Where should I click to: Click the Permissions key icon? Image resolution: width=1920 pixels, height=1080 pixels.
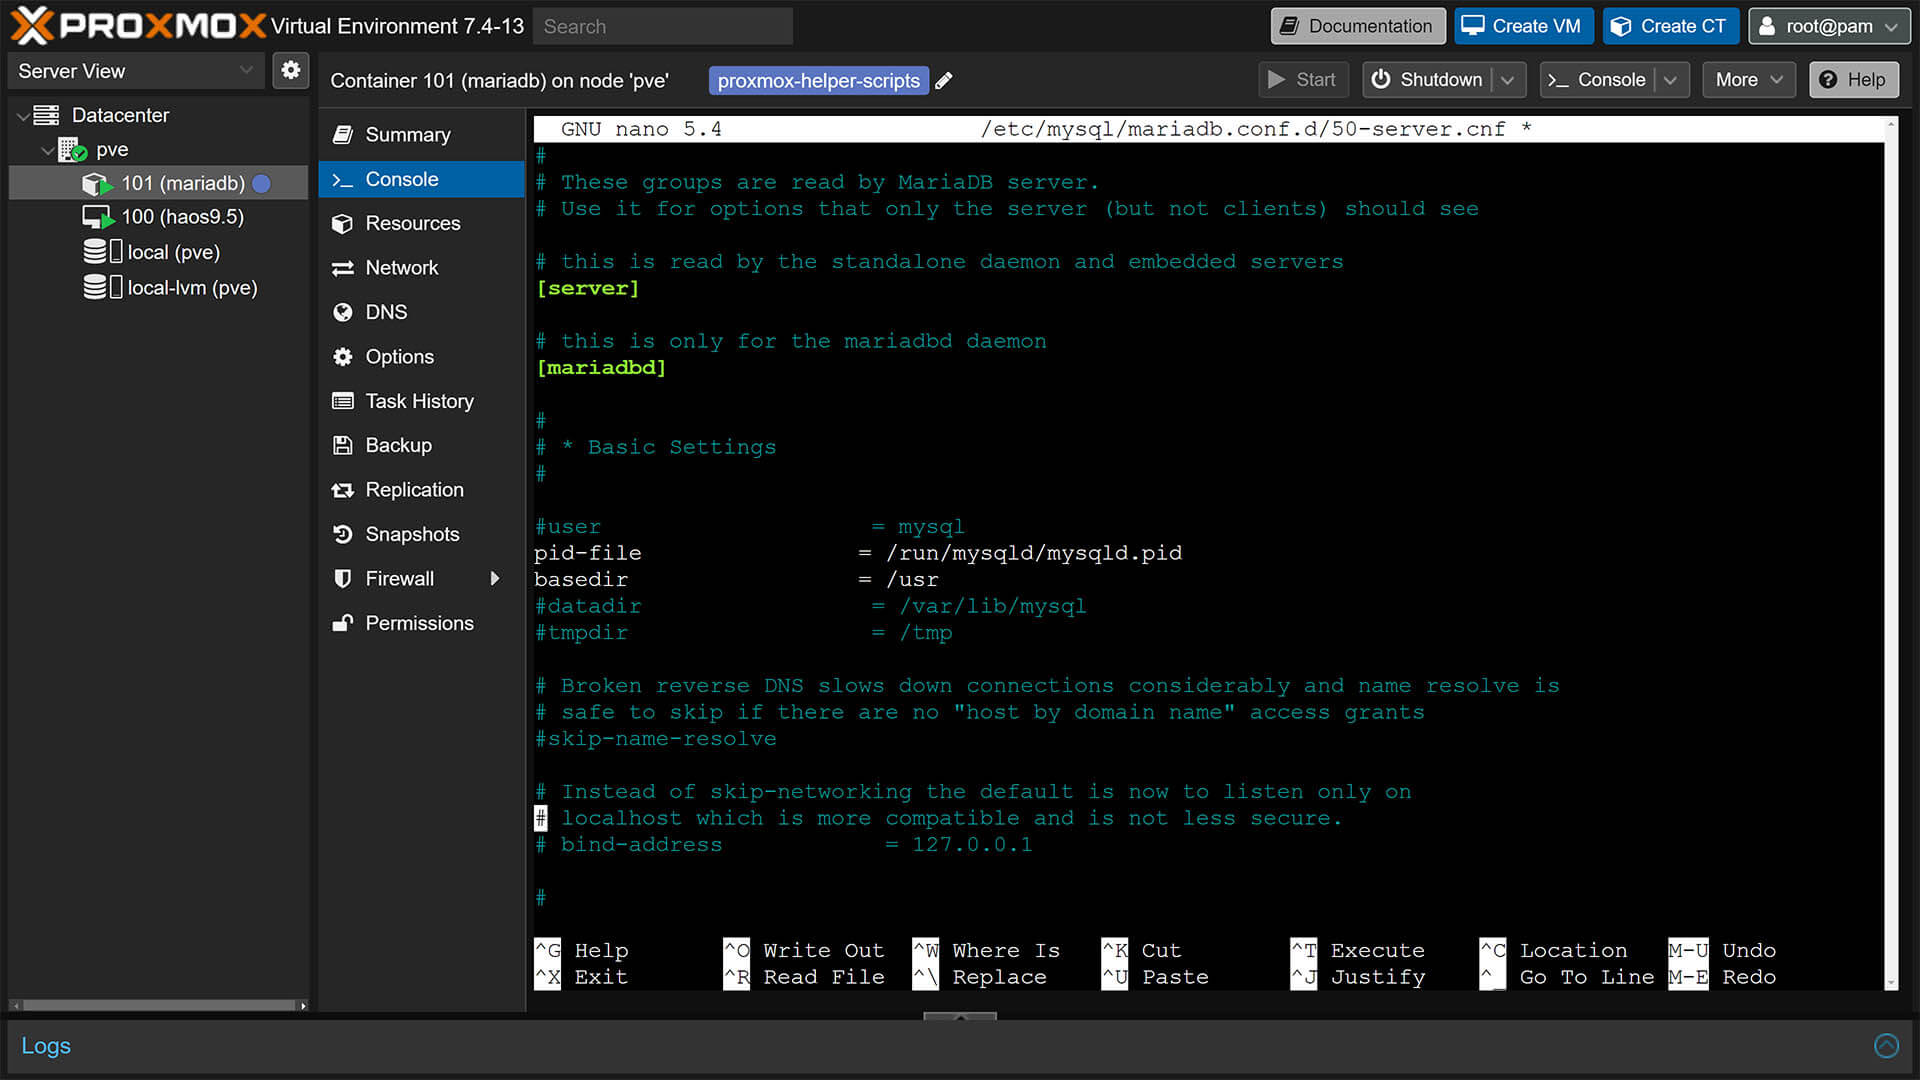click(x=343, y=623)
